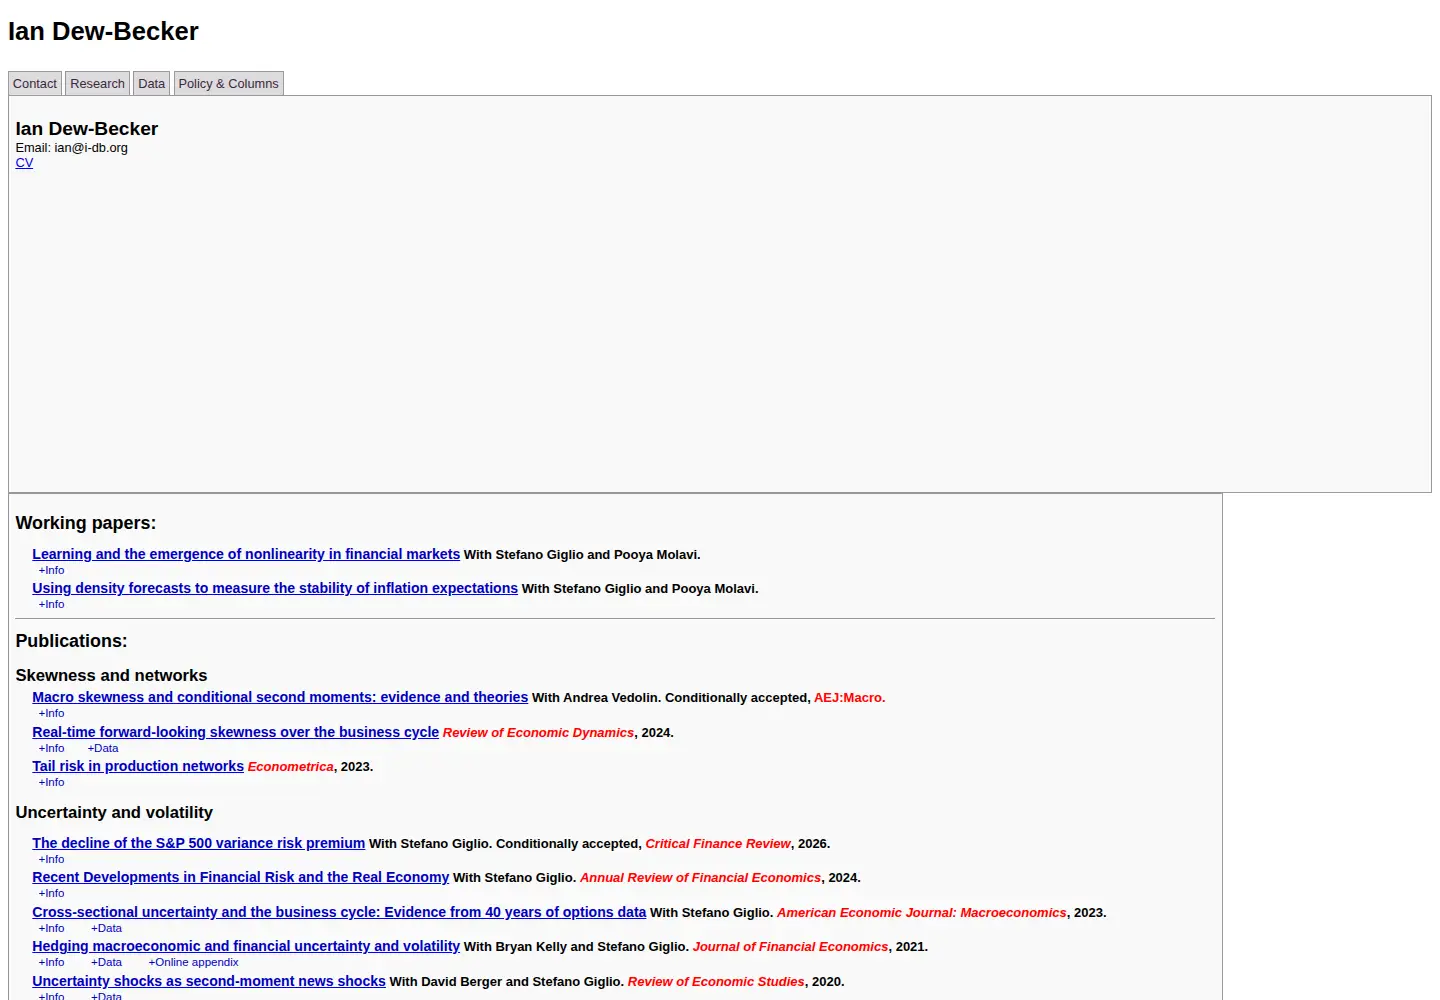Select the Data tab

pos(152,83)
